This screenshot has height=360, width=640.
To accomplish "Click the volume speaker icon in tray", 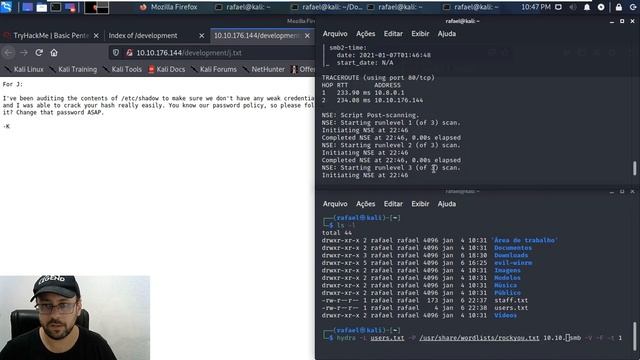I will pos(573,7).
